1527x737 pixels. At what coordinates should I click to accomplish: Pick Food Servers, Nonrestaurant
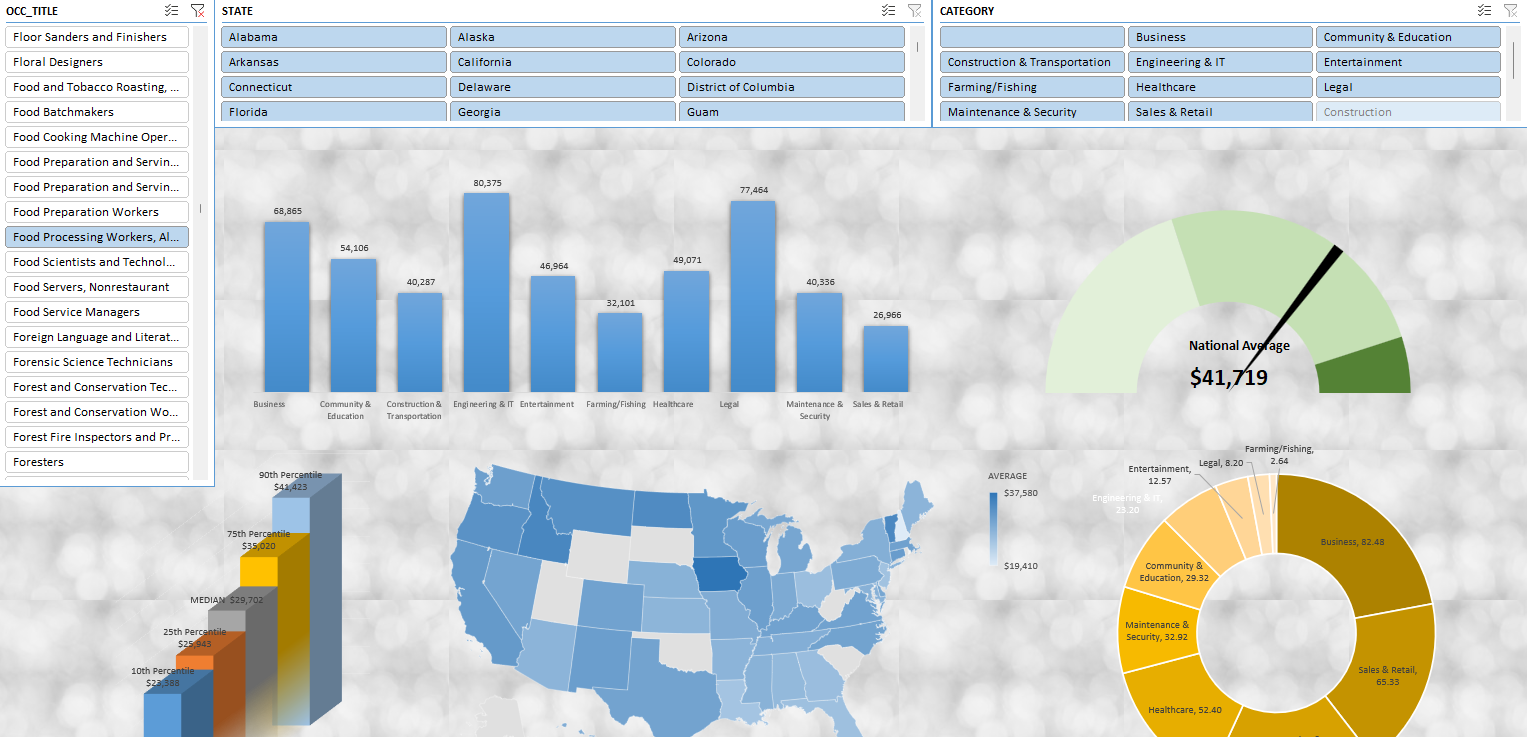point(97,287)
